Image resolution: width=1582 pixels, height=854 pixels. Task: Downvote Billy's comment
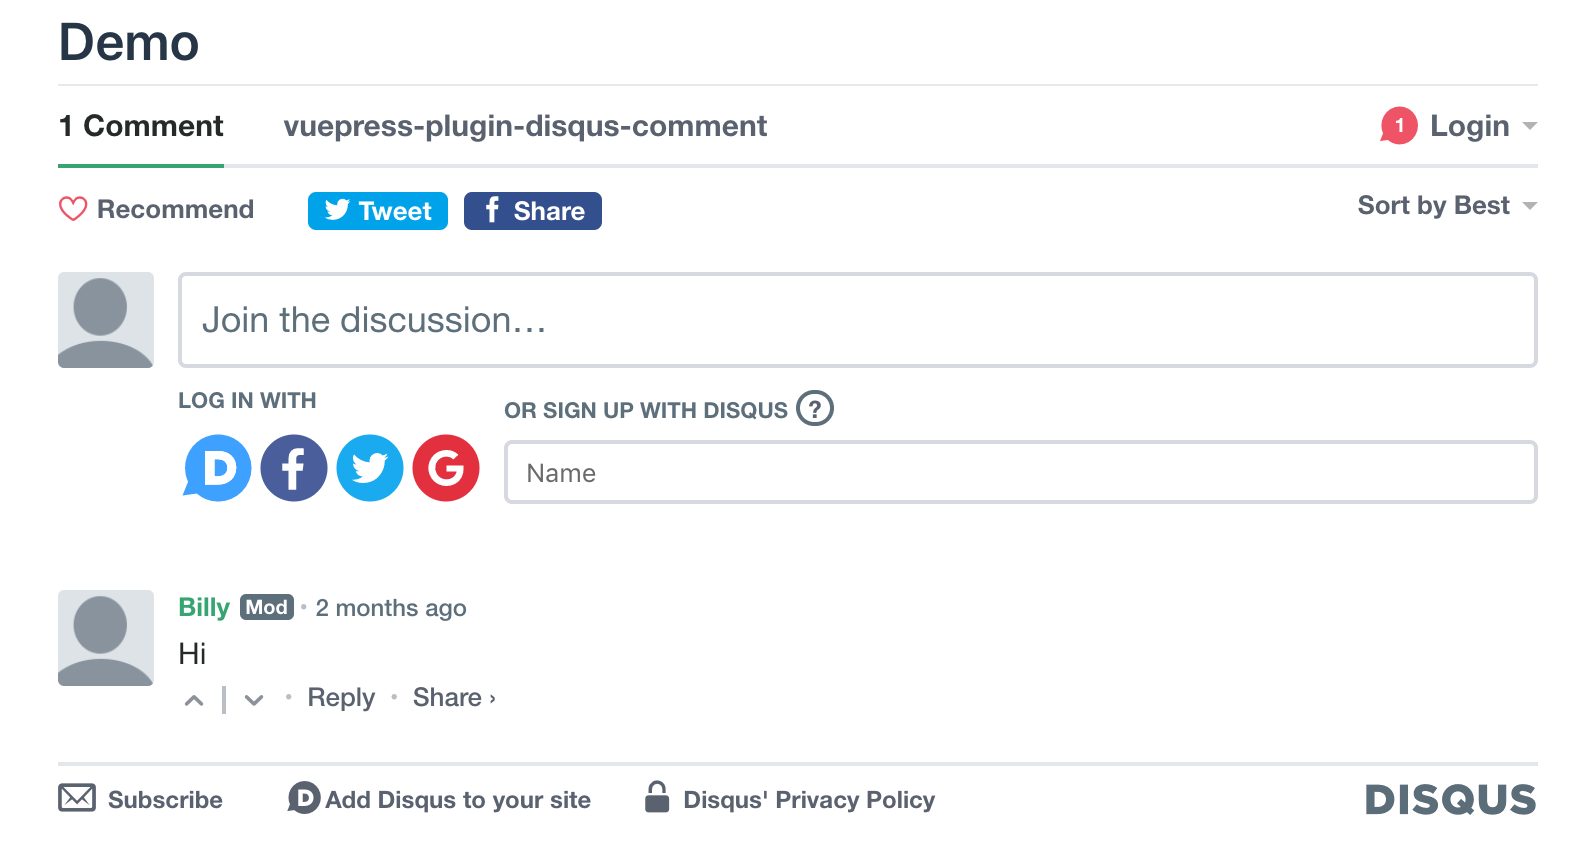click(x=254, y=700)
